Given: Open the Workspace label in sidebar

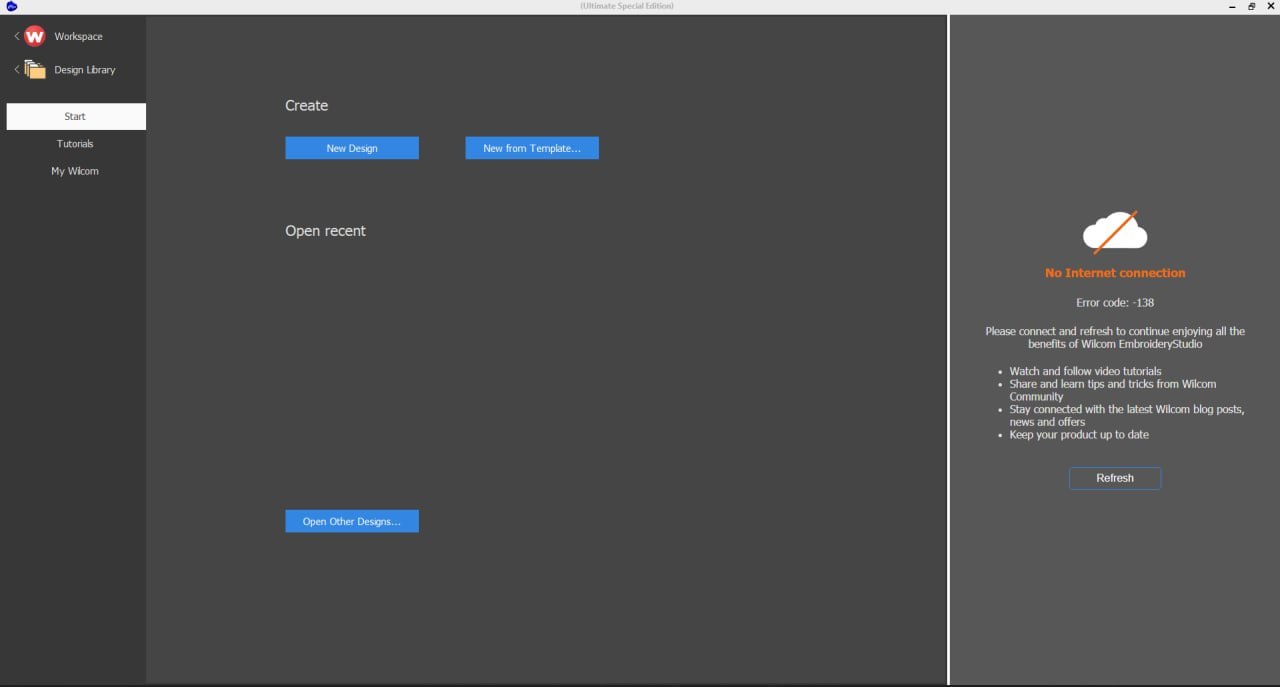Looking at the screenshot, I should (78, 36).
